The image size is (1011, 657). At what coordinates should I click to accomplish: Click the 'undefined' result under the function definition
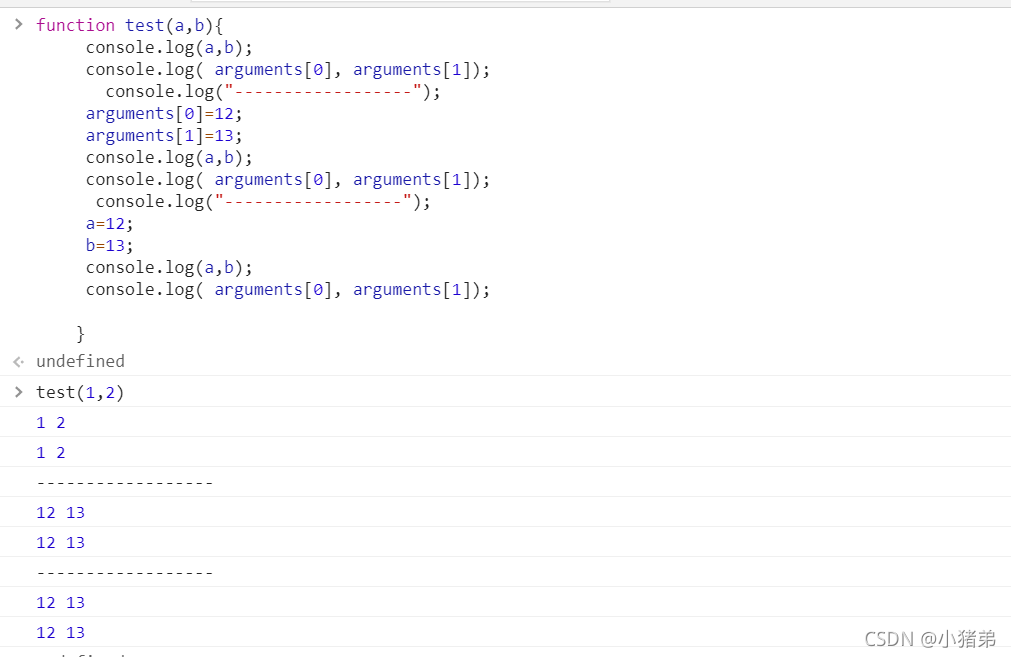81,361
